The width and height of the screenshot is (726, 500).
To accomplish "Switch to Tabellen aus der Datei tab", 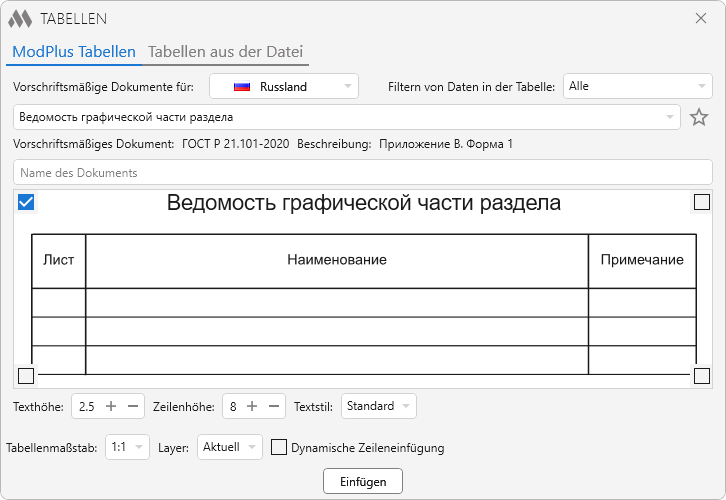I will pyautogui.click(x=225, y=52).
